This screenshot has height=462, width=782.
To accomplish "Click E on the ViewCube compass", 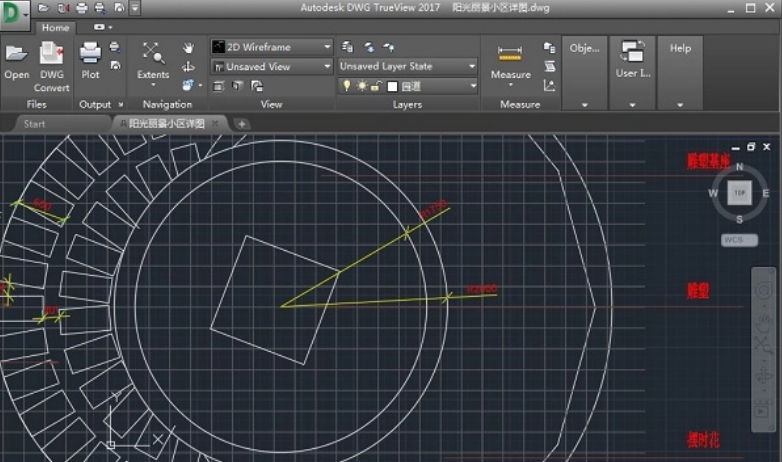I will click(766, 193).
